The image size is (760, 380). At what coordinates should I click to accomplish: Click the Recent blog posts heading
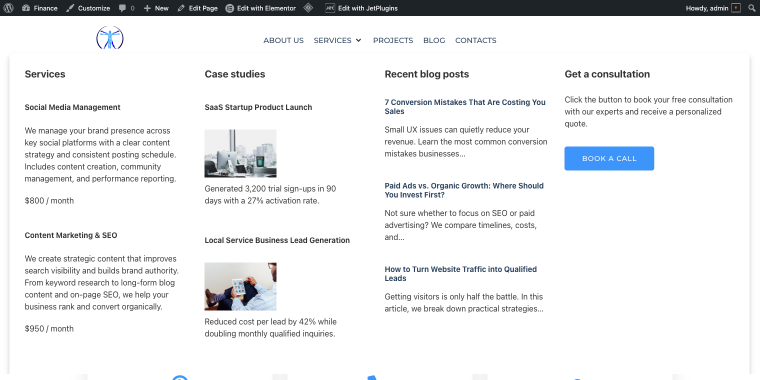tap(427, 74)
